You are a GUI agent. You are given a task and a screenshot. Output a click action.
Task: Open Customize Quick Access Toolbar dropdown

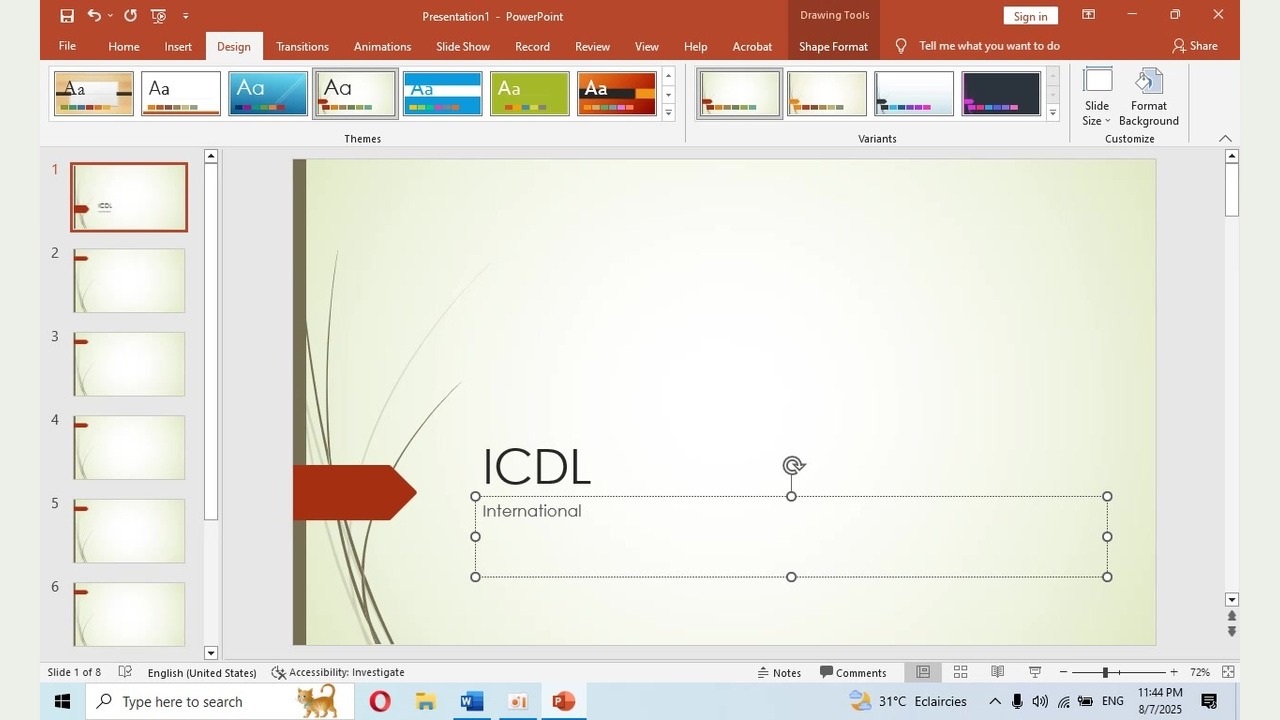click(186, 16)
